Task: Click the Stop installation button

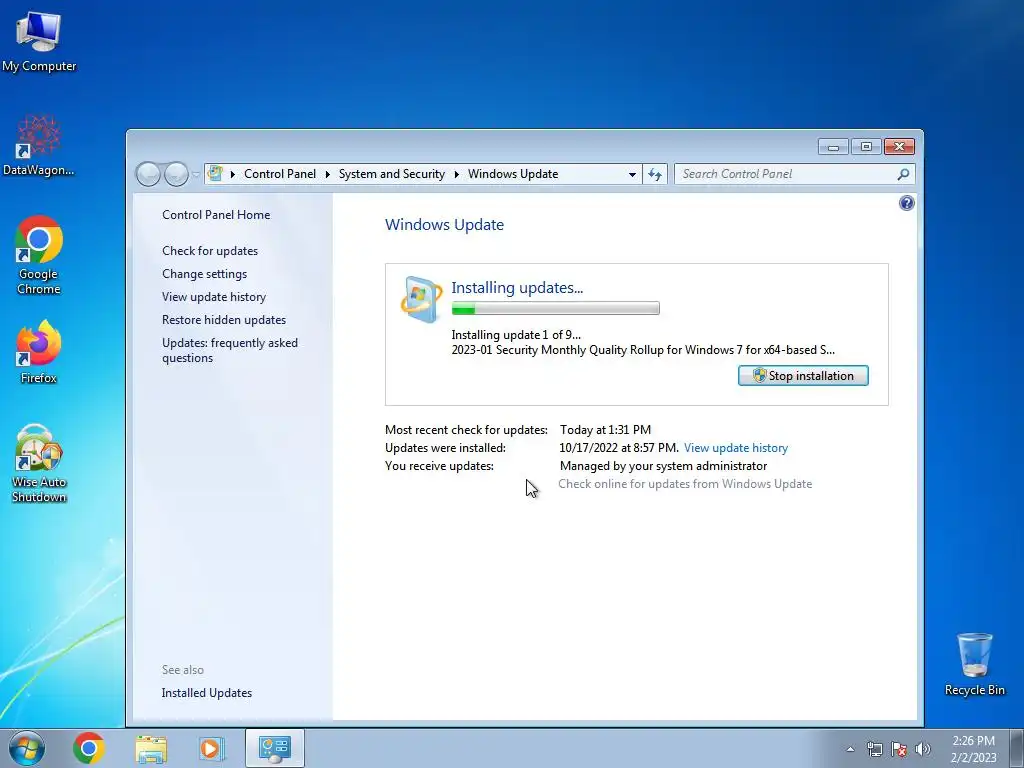Action: point(803,376)
